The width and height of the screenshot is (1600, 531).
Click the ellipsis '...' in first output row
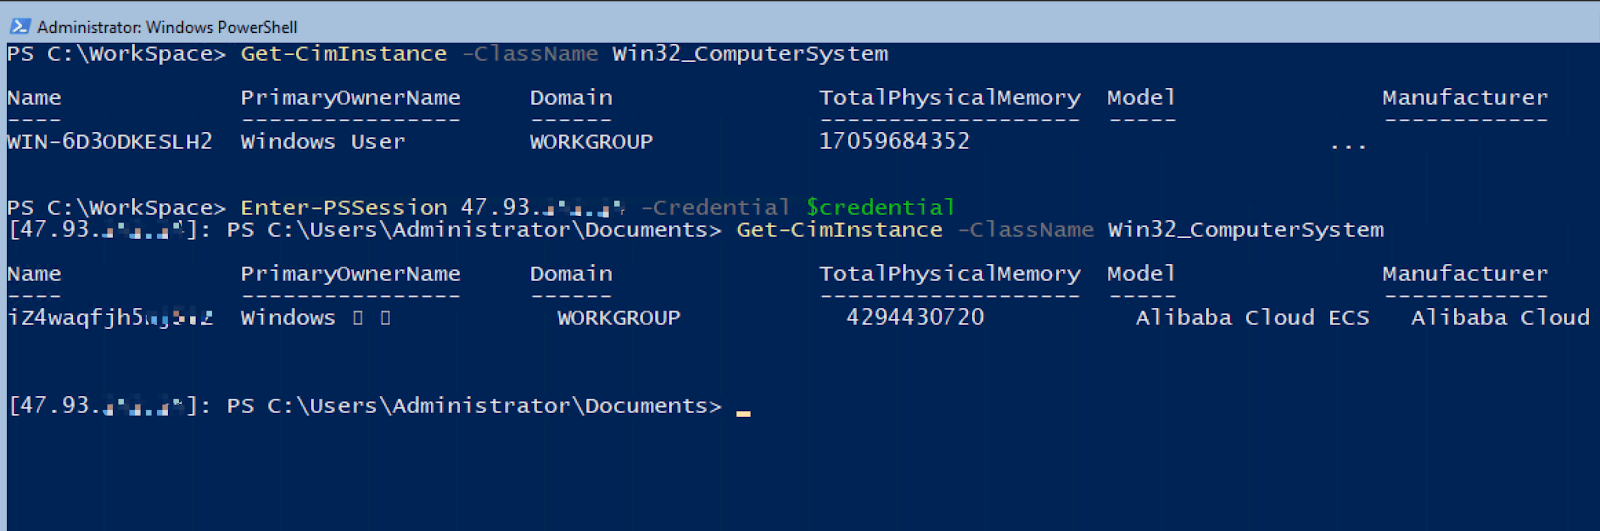[x=1348, y=147]
